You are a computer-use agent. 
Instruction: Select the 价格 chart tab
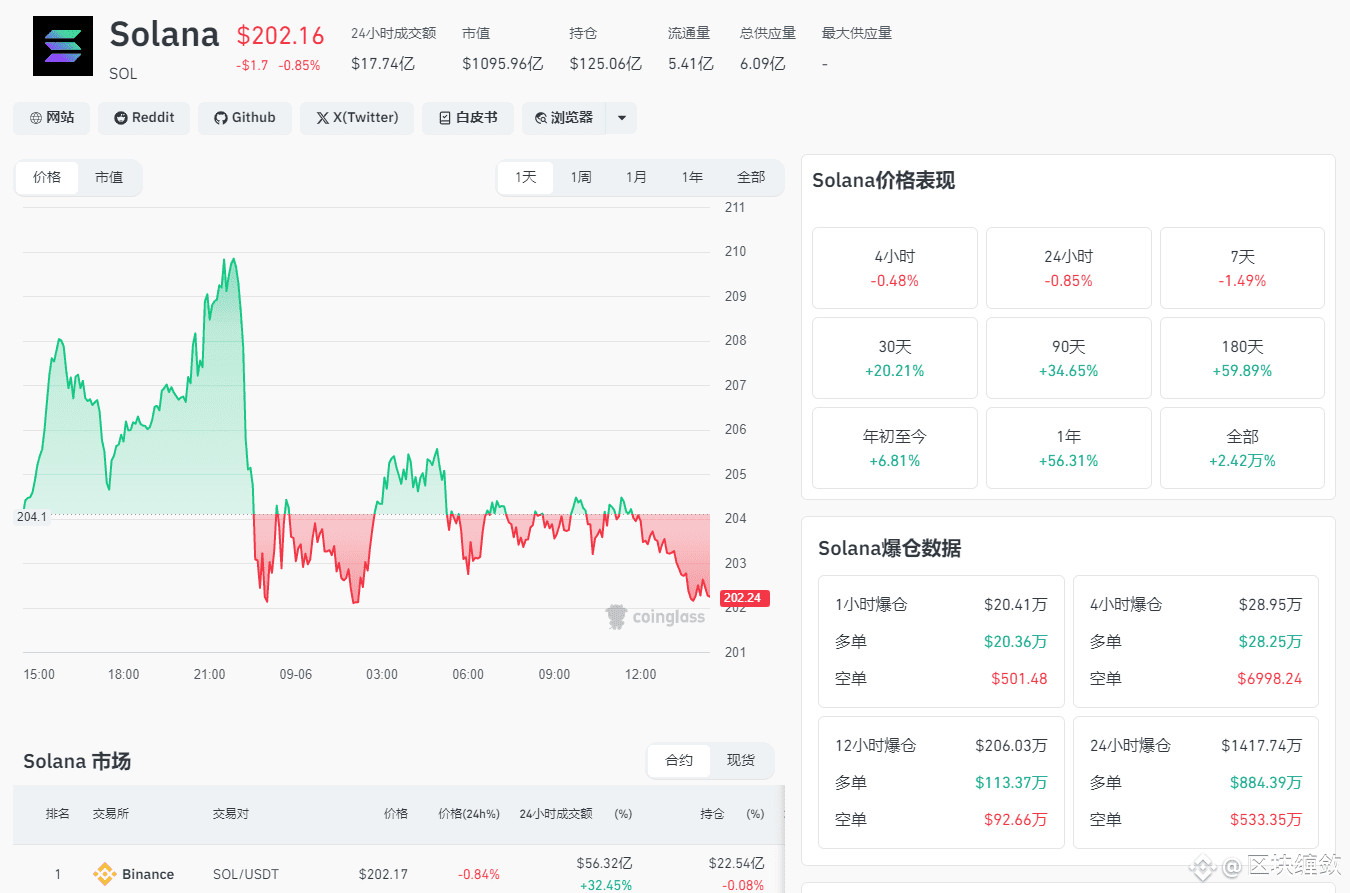tap(47, 177)
